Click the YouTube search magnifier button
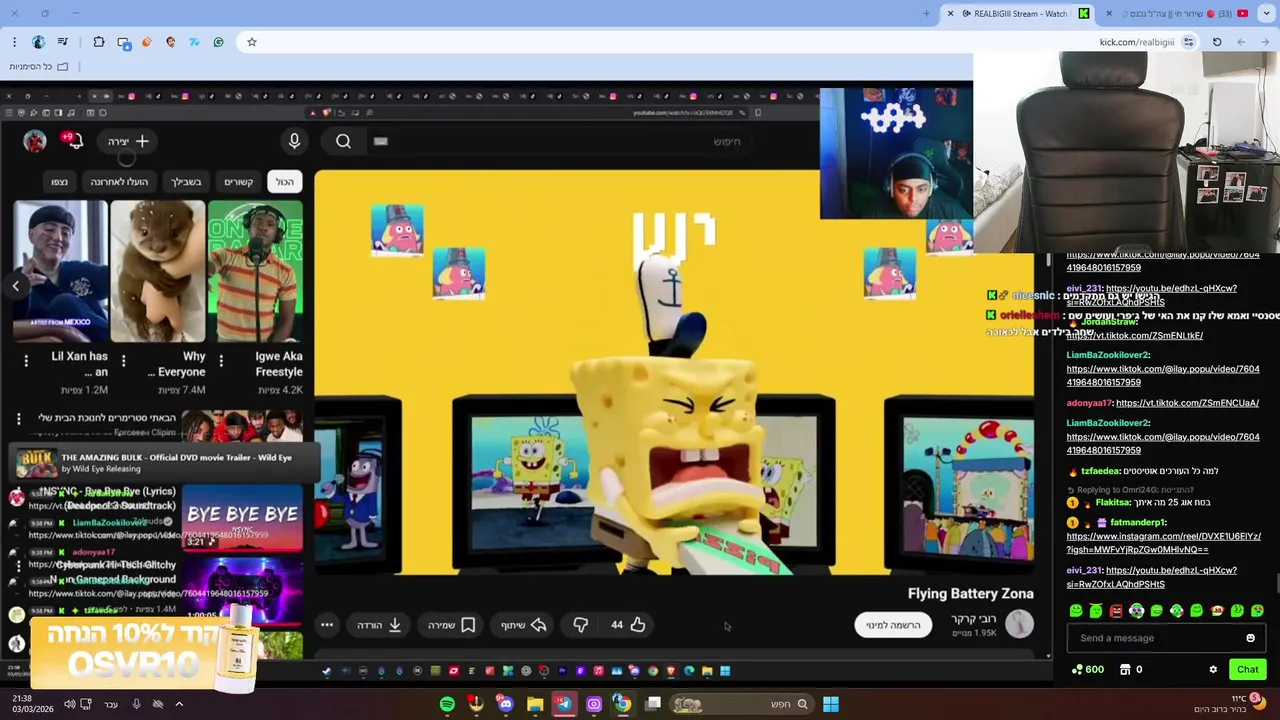 pos(343,141)
